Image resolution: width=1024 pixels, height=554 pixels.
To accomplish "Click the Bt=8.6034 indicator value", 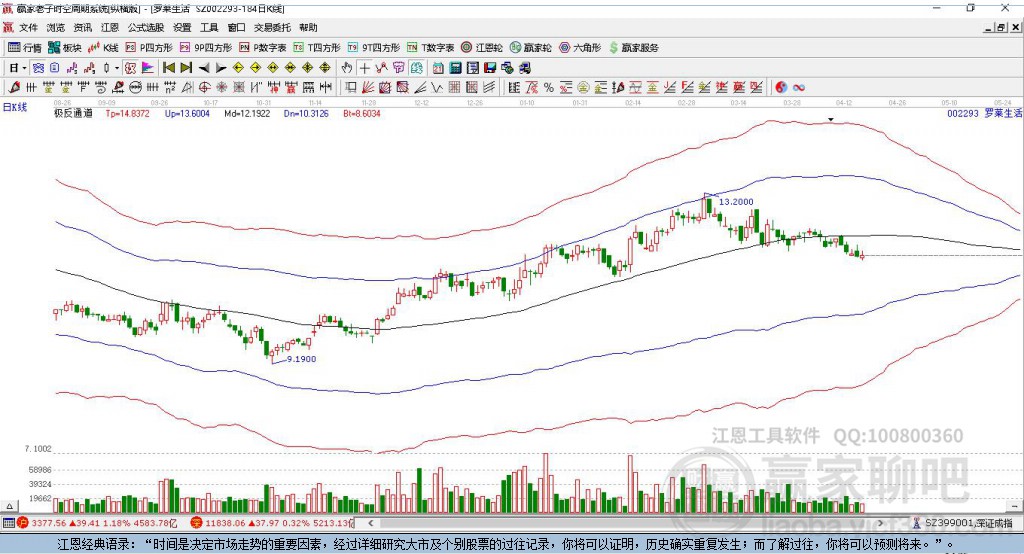I will pyautogui.click(x=362, y=113).
